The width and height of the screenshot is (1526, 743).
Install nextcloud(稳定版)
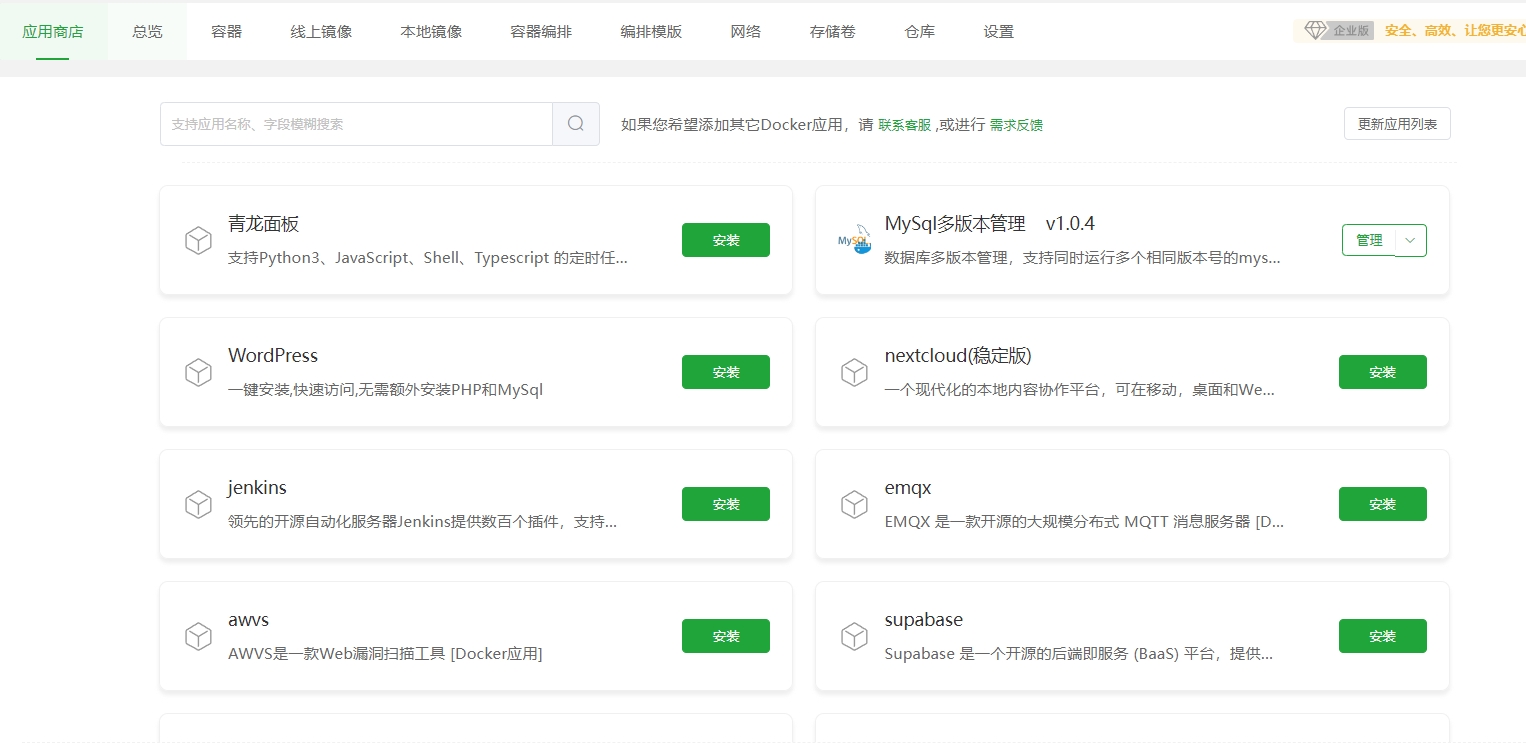point(1383,372)
